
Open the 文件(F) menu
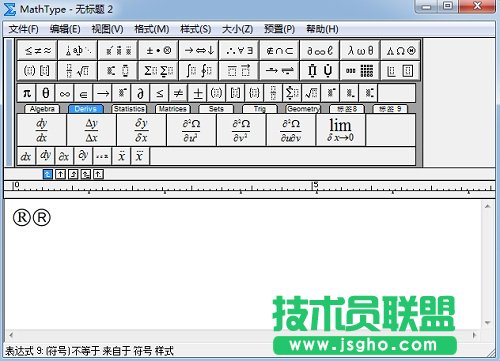pos(23,29)
